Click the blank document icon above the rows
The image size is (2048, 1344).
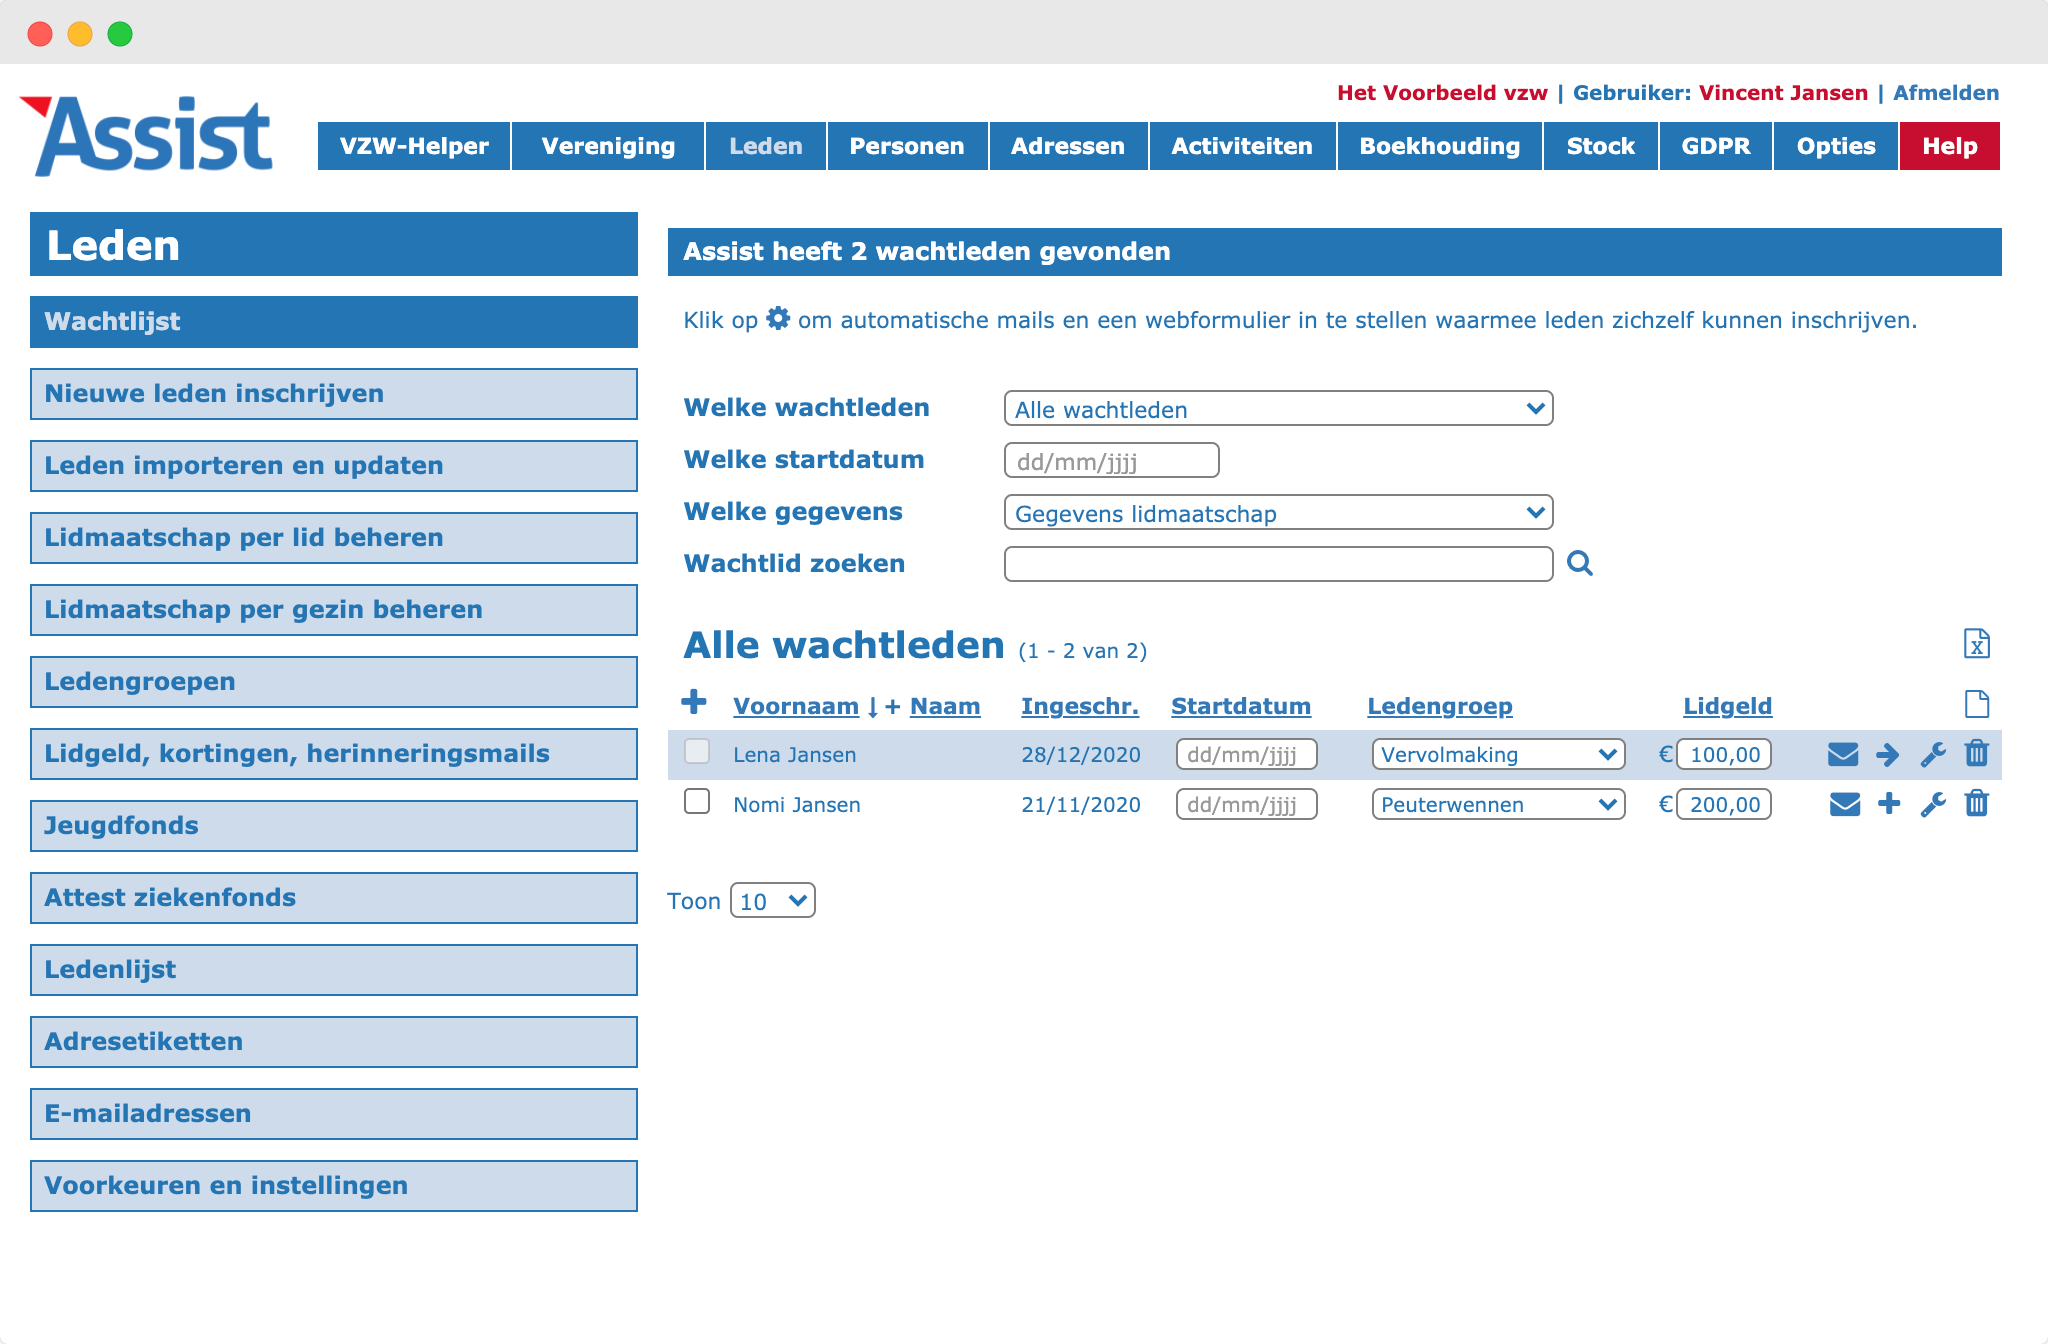click(1976, 704)
